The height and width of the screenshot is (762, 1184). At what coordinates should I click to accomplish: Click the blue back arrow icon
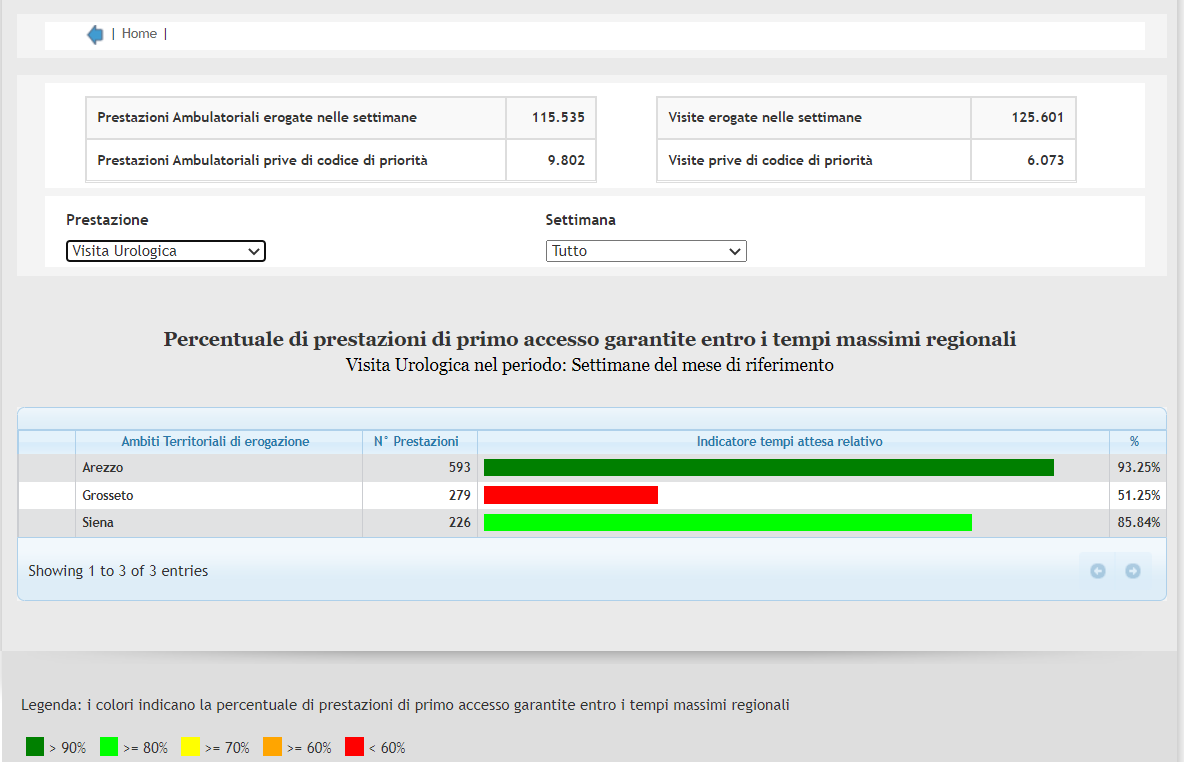pyautogui.click(x=95, y=35)
